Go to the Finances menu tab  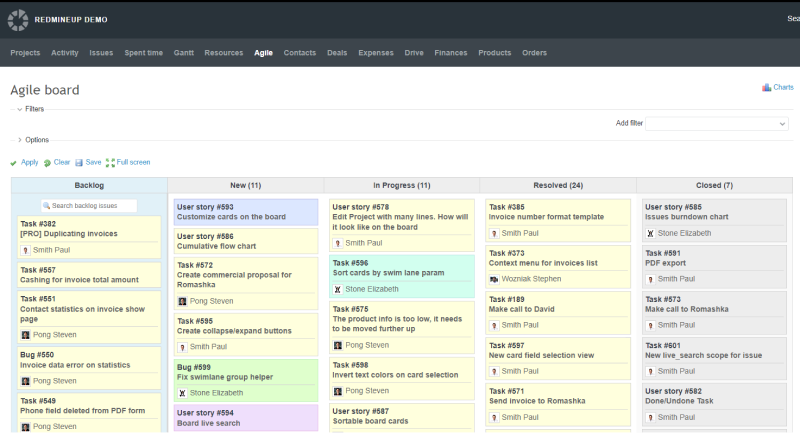pos(450,53)
